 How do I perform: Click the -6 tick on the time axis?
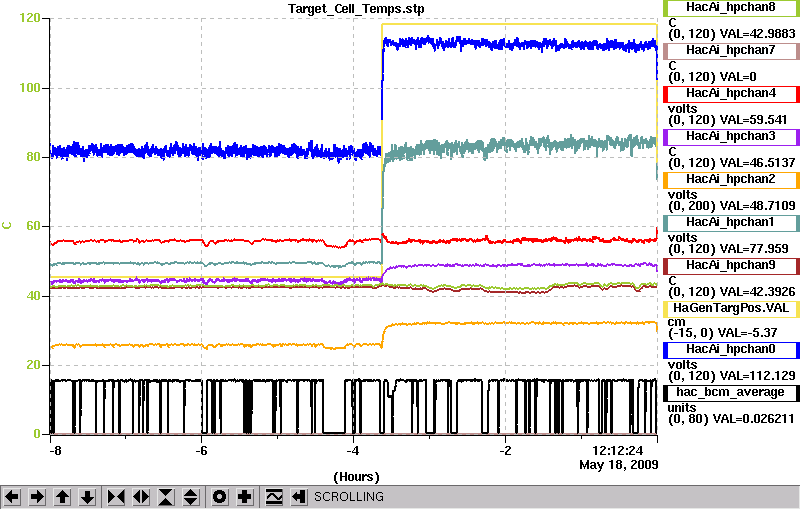click(202, 451)
